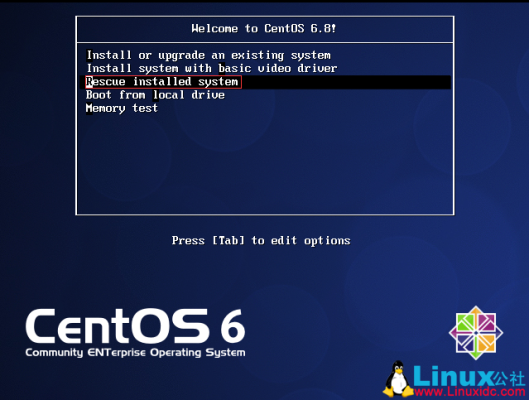The image size is (529, 400).
Task: Pick Boot from local drive option
Action: [155, 95]
